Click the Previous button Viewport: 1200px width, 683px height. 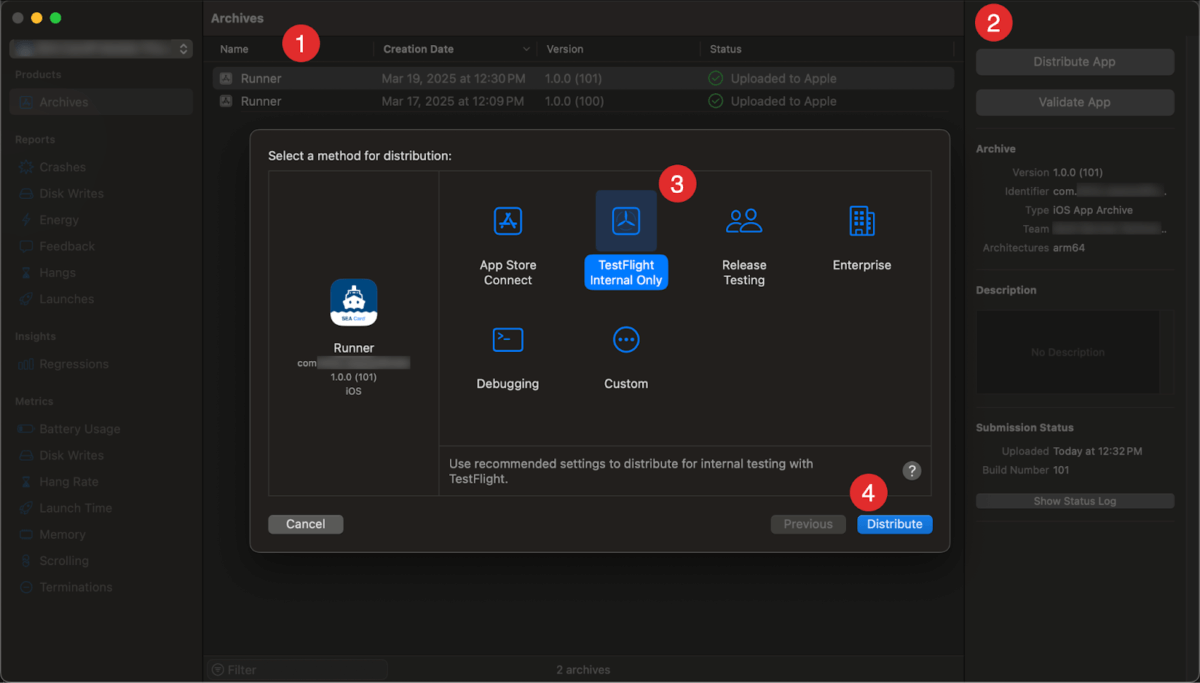808,524
